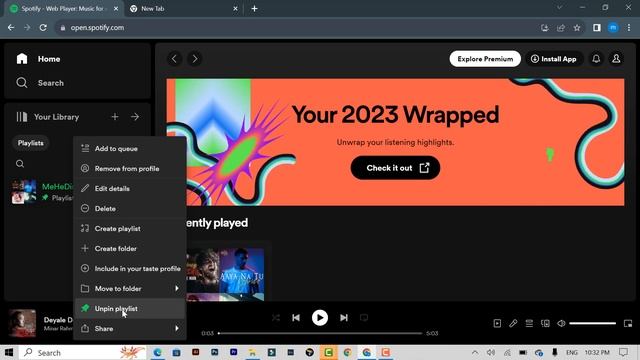The width and height of the screenshot is (640, 360).
Task: Open the Now Playing view
Action: [x=497, y=323]
